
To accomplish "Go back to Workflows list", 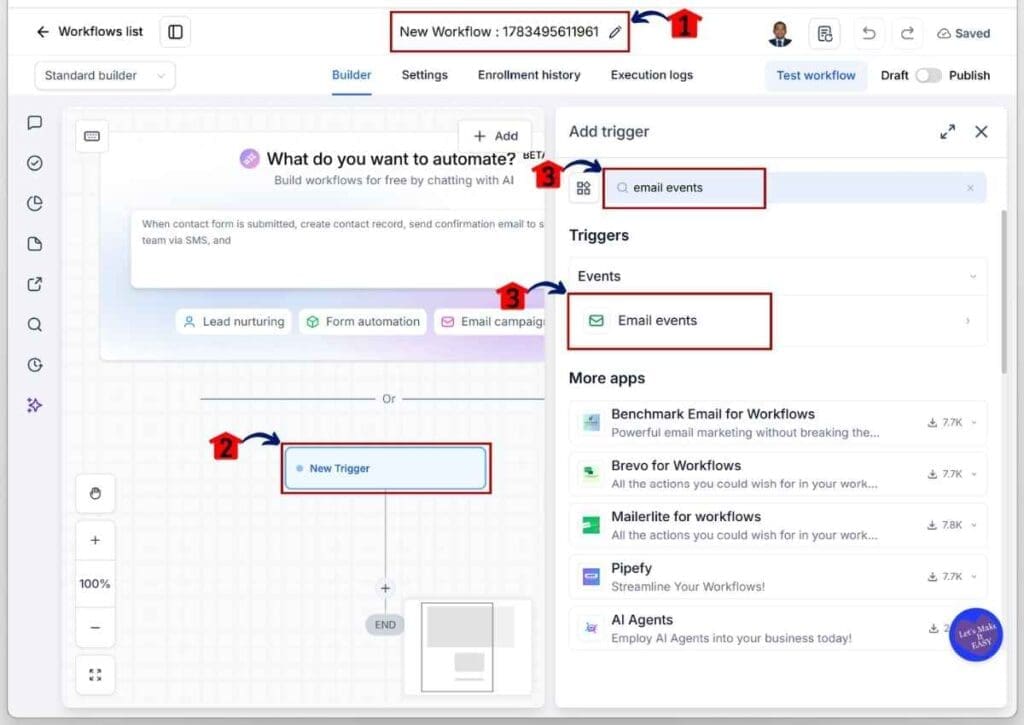I will click(89, 31).
